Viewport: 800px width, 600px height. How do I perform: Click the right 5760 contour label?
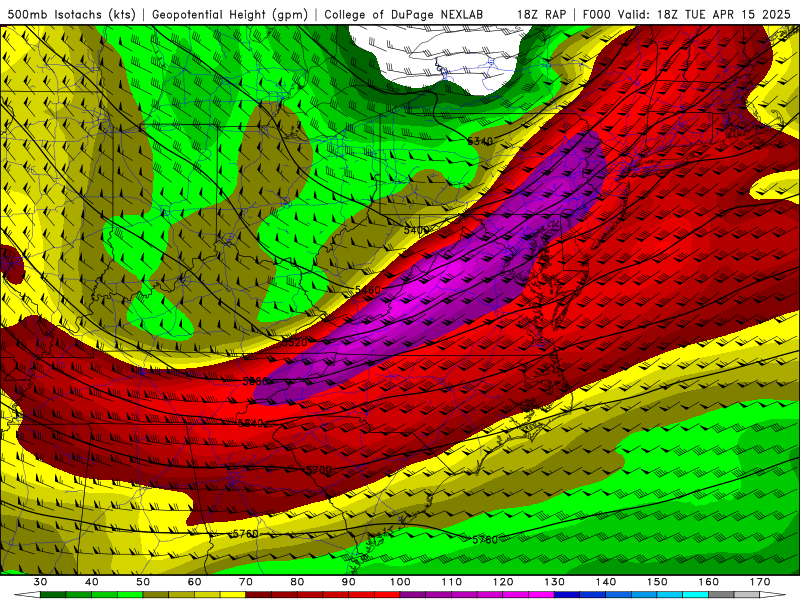485,540
